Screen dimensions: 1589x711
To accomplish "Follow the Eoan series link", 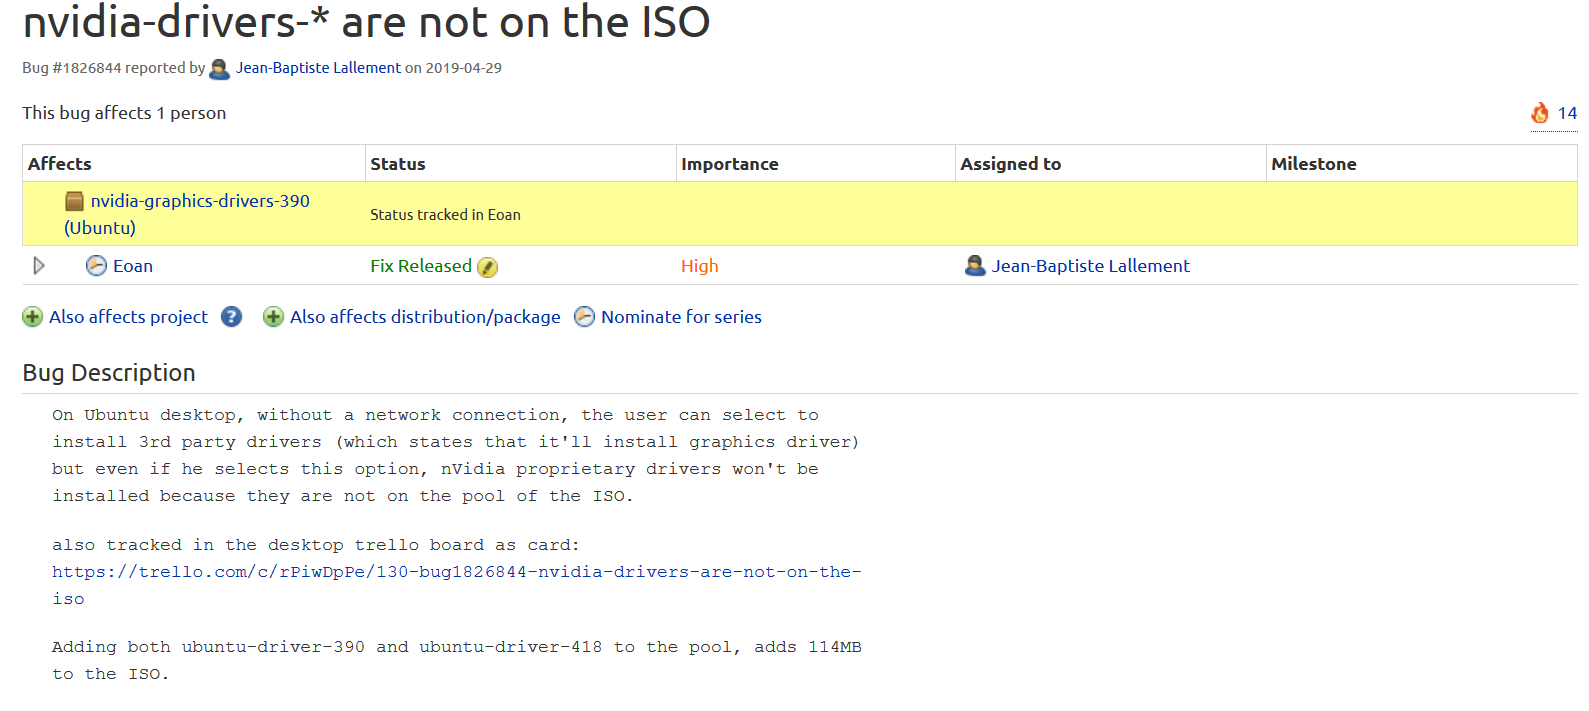I will coord(133,266).
